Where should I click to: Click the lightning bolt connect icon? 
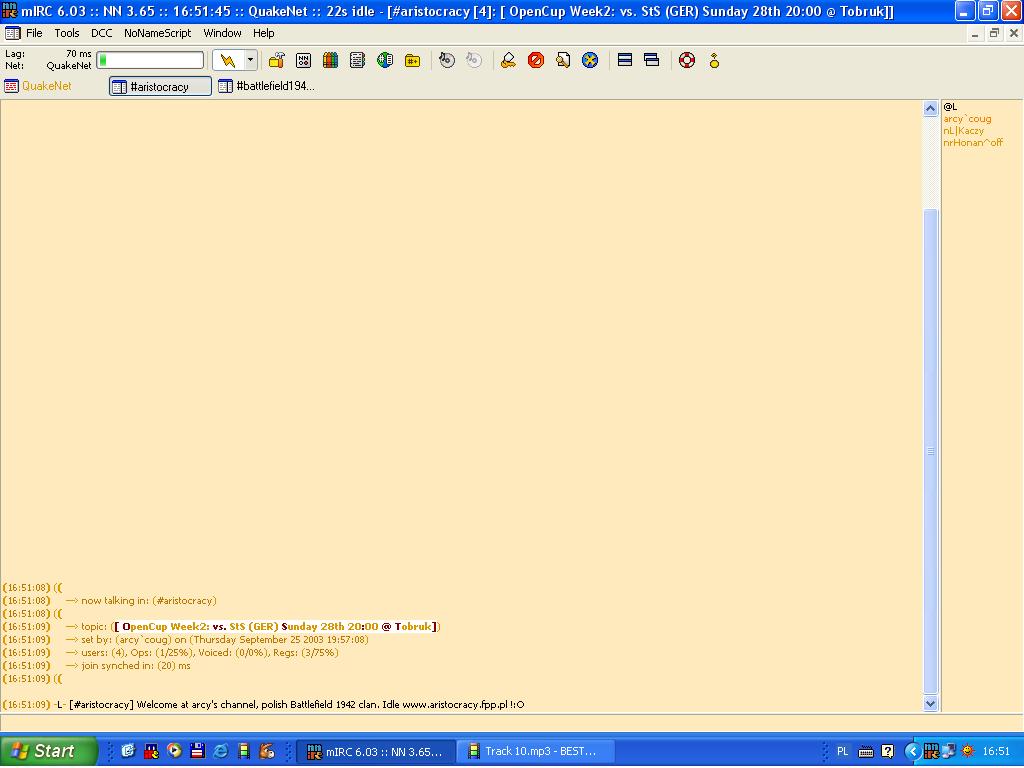pyautogui.click(x=228, y=60)
